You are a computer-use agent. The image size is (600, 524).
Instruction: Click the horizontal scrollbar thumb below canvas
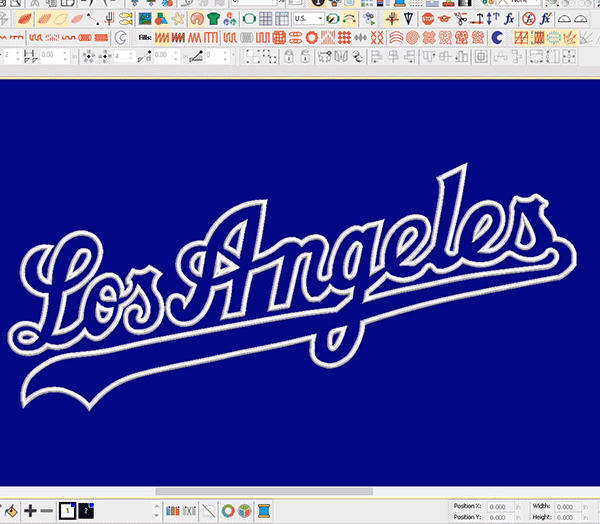264,491
